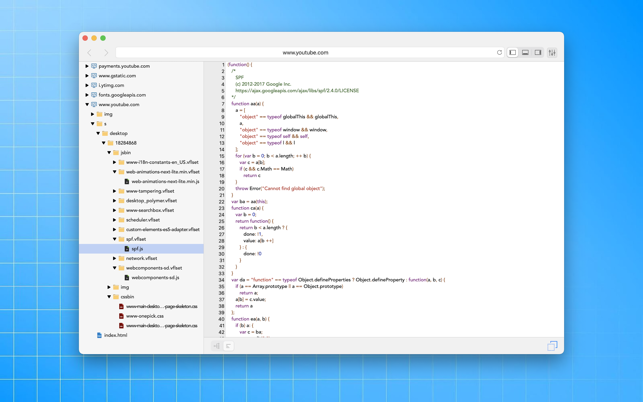The image size is (643, 402).
Task: Select the www-tampering.vflset row label
Action: 150,191
